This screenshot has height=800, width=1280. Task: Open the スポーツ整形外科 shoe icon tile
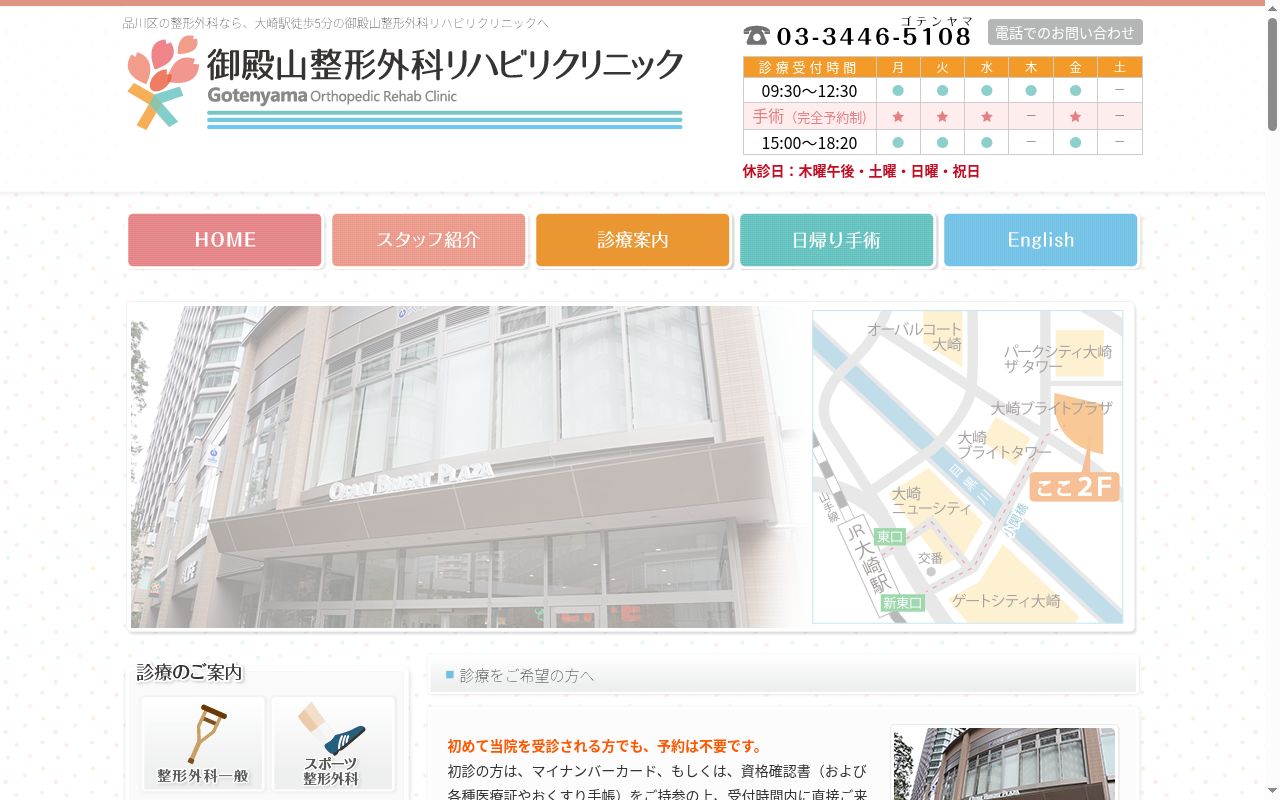(x=333, y=744)
